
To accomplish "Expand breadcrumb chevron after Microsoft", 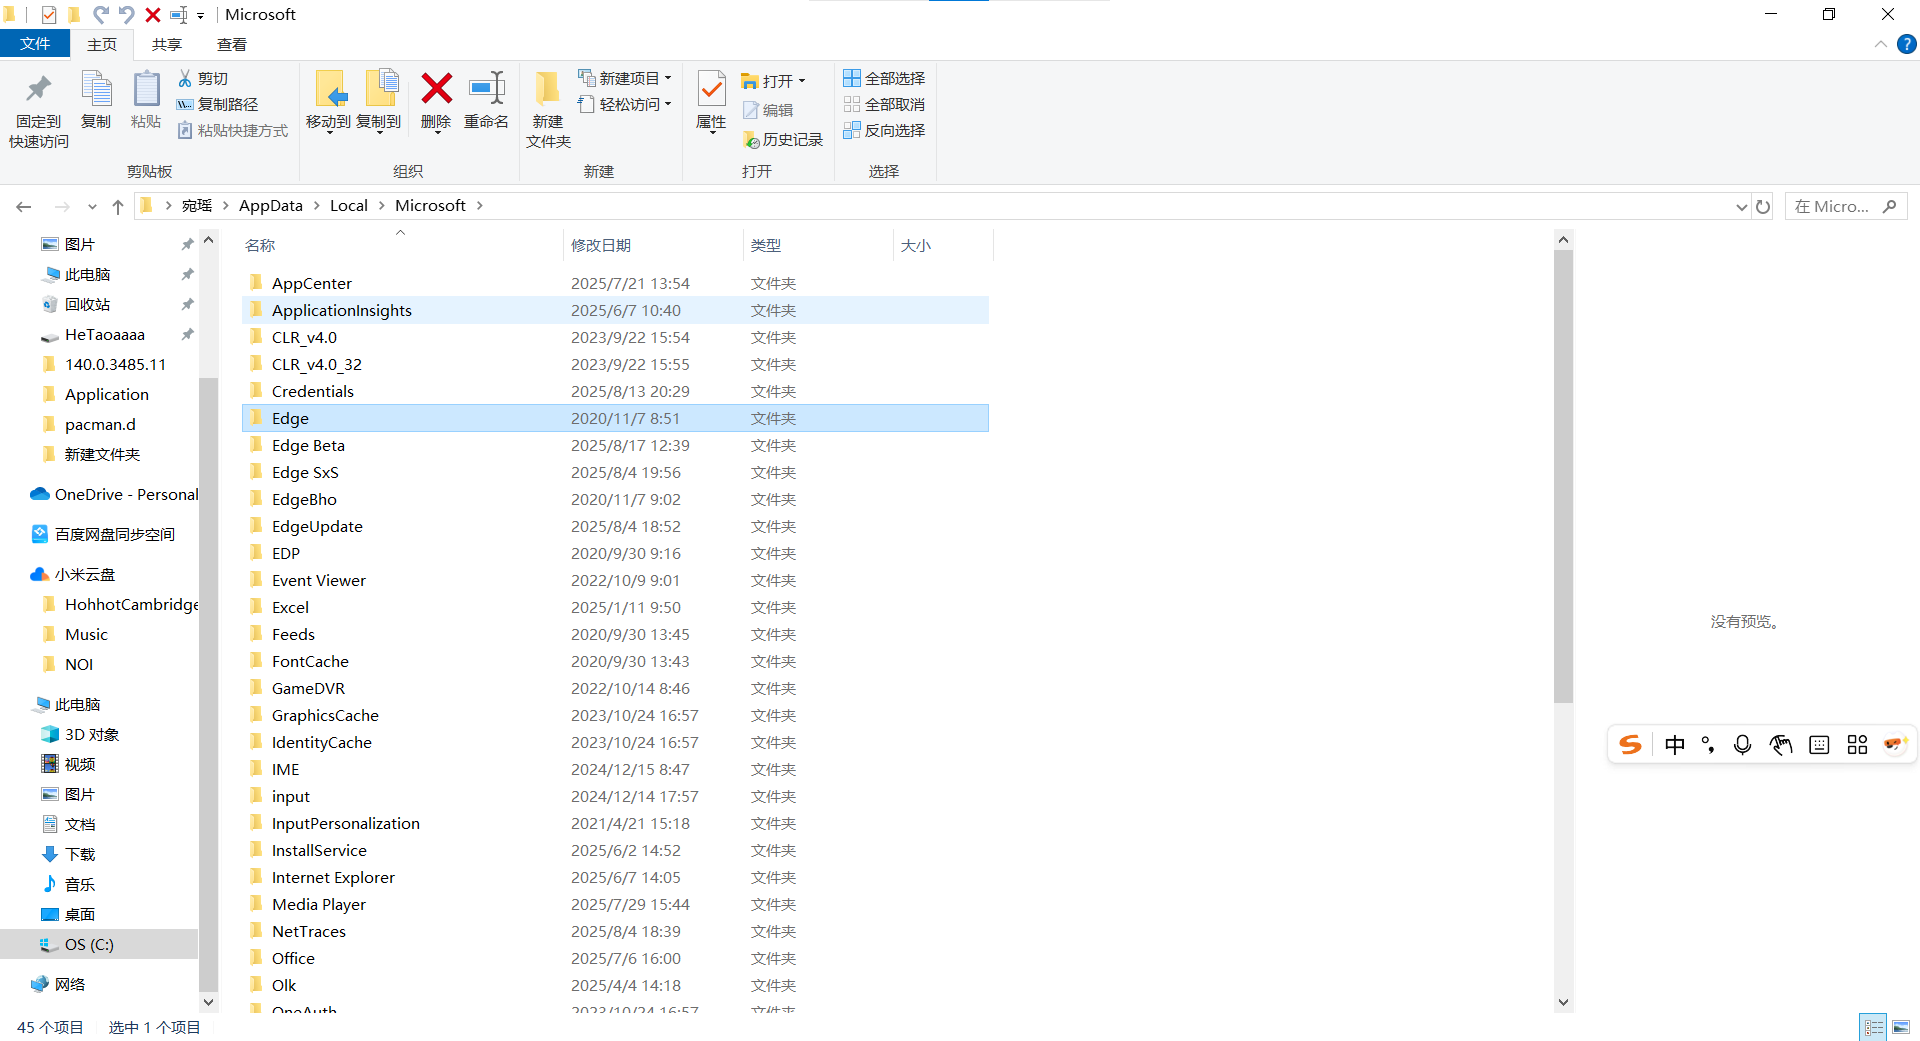I will (480, 205).
